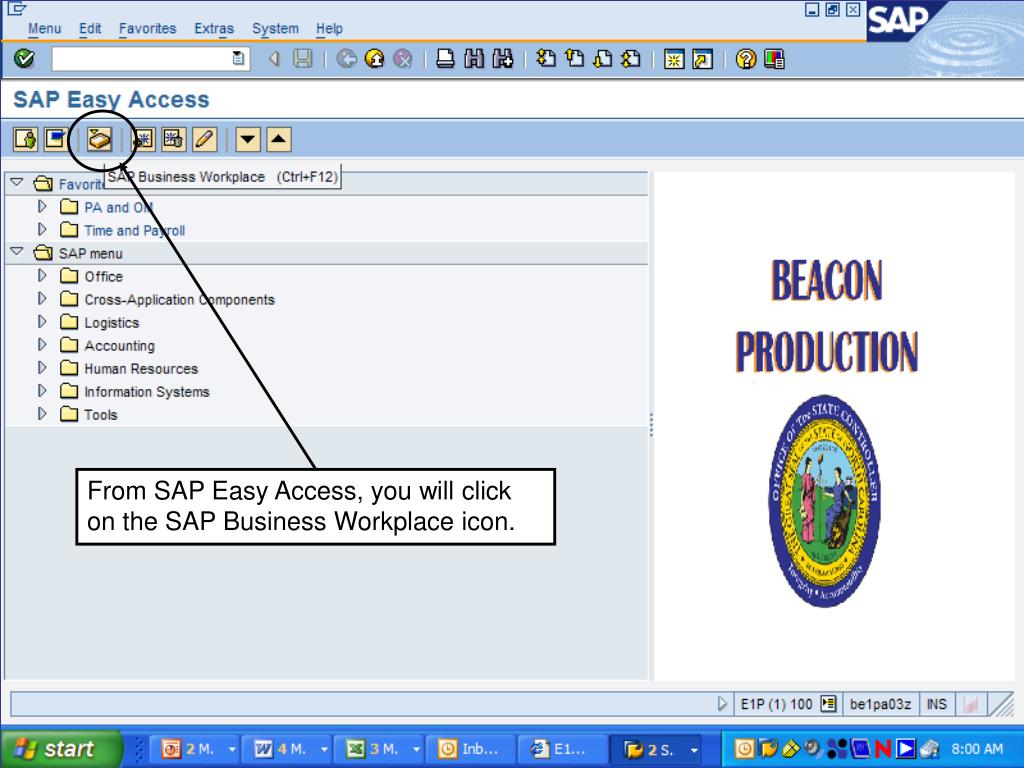Go to Last Page icon
Screen dimensions: 1024x768
(x=631, y=59)
